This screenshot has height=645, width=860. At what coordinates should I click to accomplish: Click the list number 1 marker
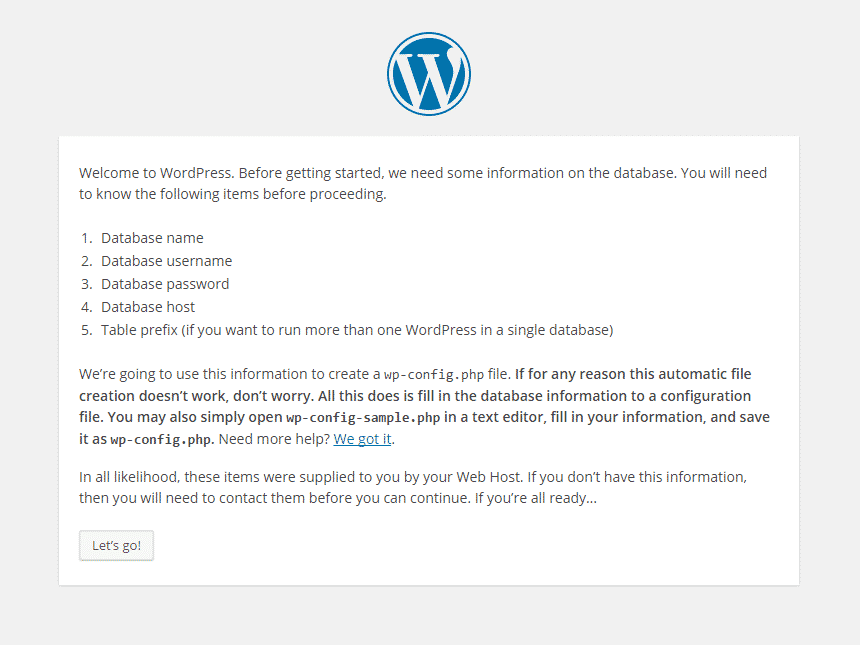[x=87, y=238]
